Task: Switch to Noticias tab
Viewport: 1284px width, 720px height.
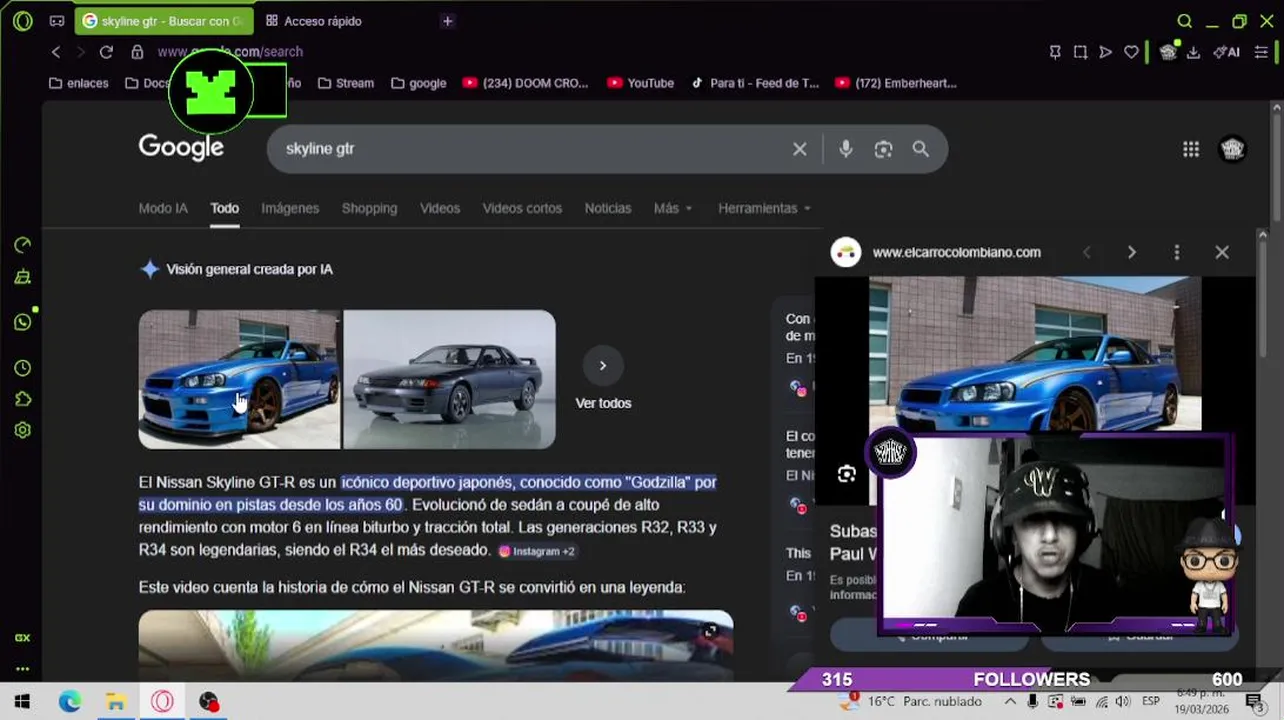Action: click(608, 208)
